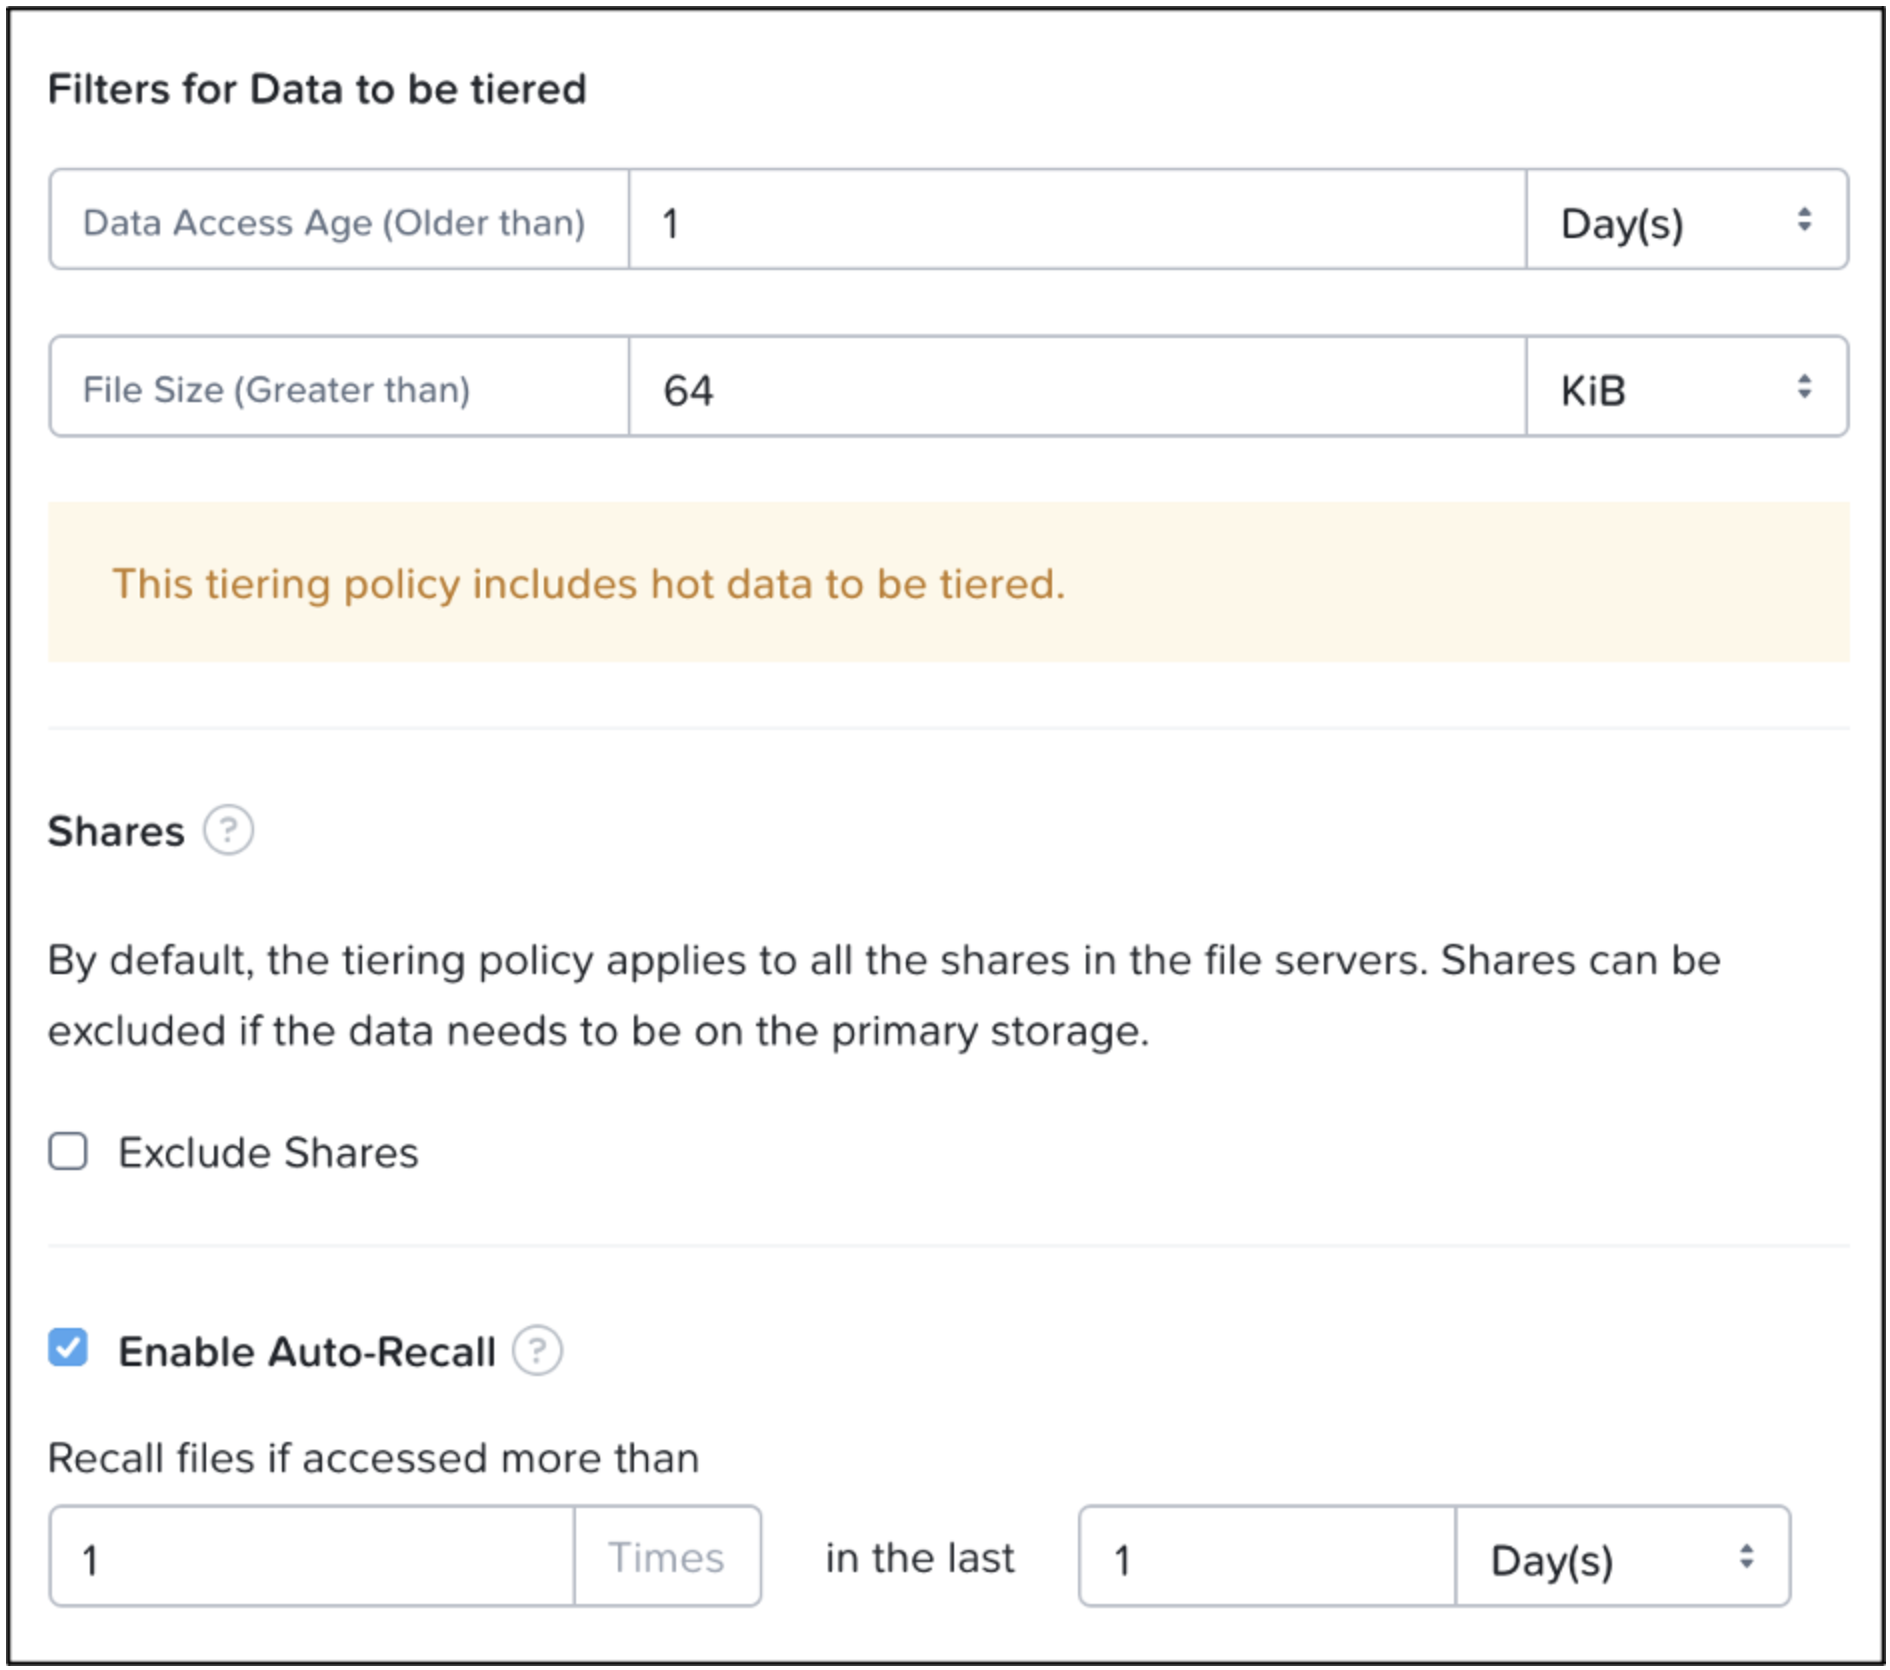
Task: Open the Data Access Age Day(s) unit dropdown
Action: (1686, 221)
